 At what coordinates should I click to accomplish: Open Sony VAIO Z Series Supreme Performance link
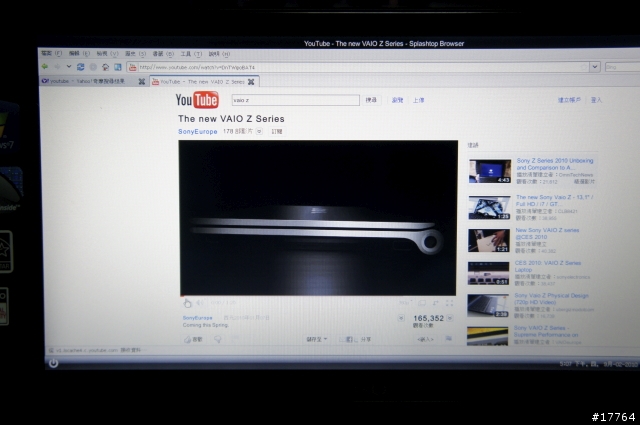[546, 331]
